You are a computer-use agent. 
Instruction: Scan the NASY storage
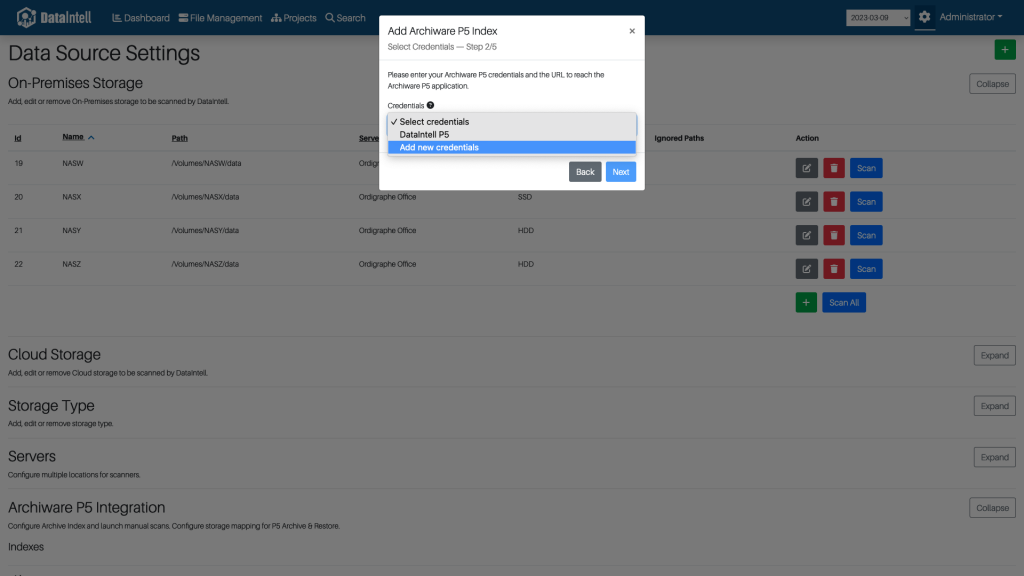click(866, 235)
